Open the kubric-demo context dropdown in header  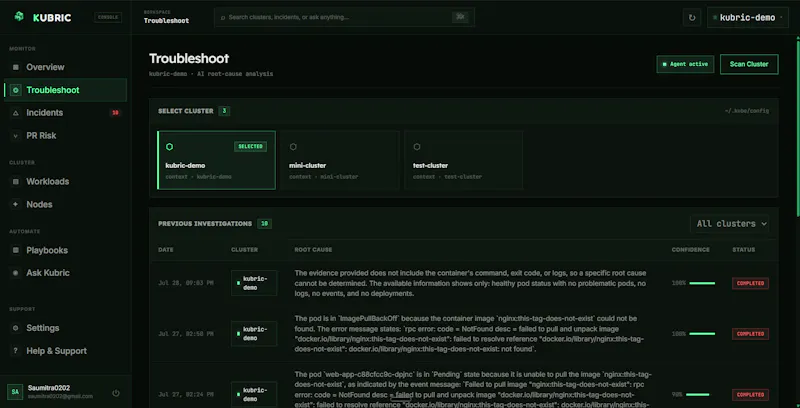point(748,17)
